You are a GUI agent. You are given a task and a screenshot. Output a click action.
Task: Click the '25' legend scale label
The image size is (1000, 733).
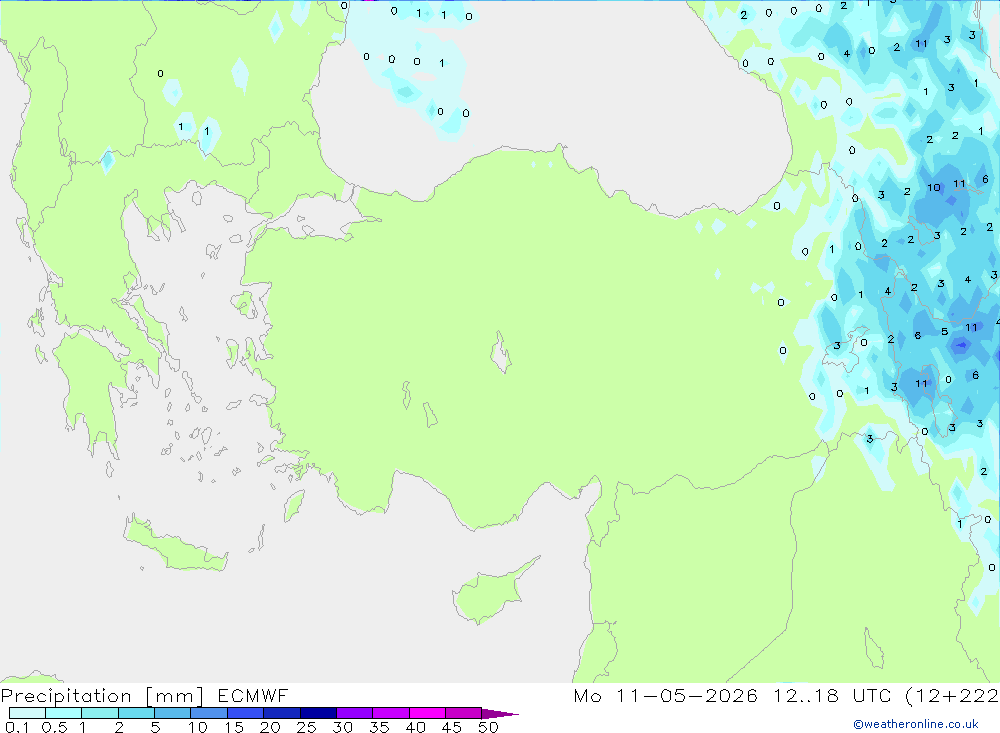coord(307,727)
